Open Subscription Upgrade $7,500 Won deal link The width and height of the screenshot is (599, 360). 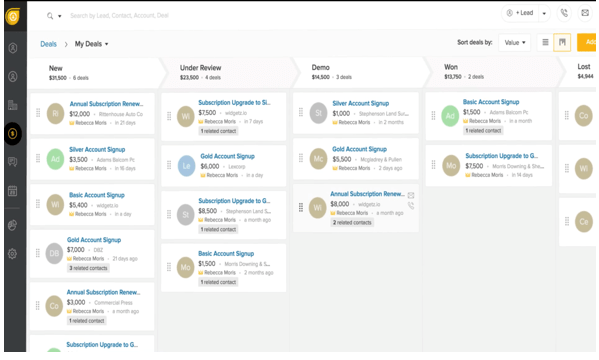(502, 156)
